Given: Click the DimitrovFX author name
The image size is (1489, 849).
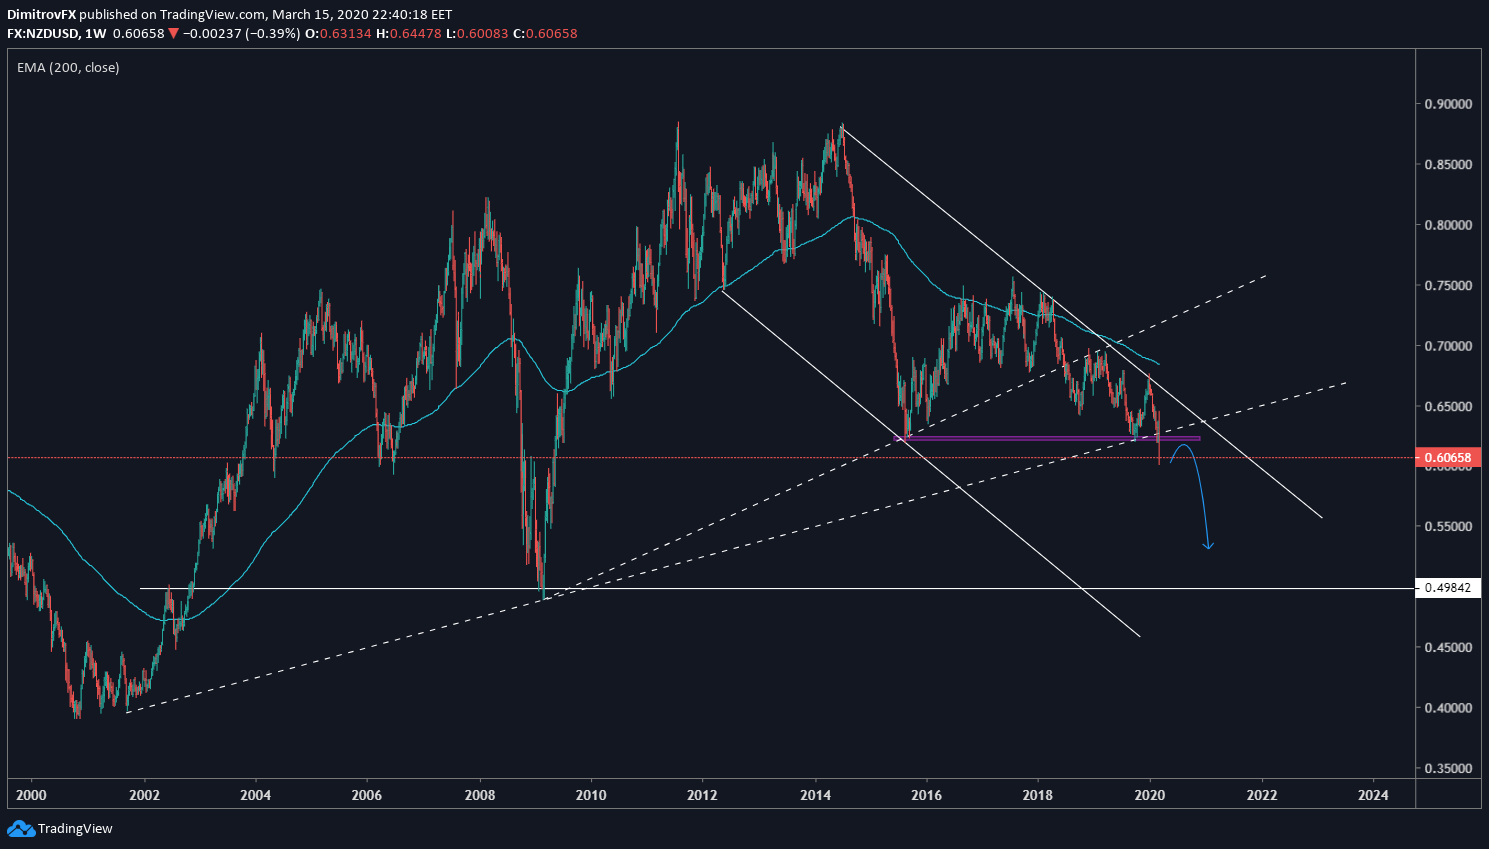Looking at the screenshot, I should click(41, 15).
